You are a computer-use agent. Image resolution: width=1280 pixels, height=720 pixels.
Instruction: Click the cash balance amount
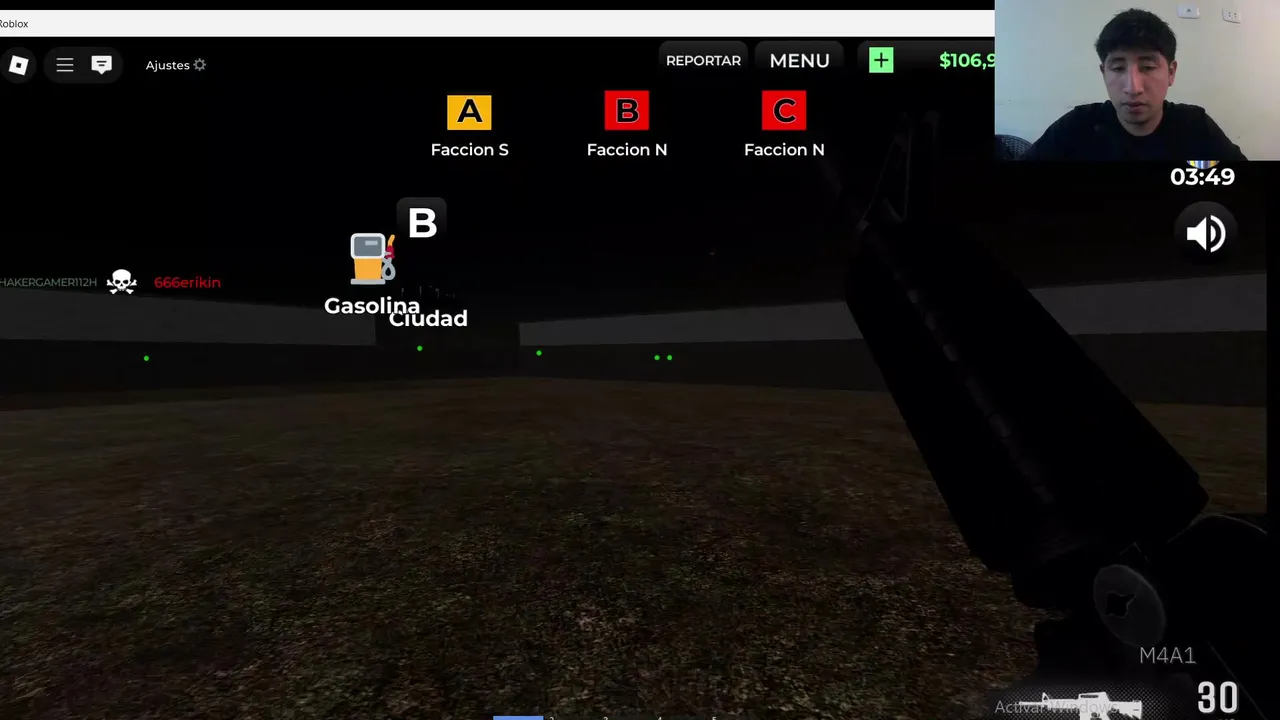coord(967,60)
